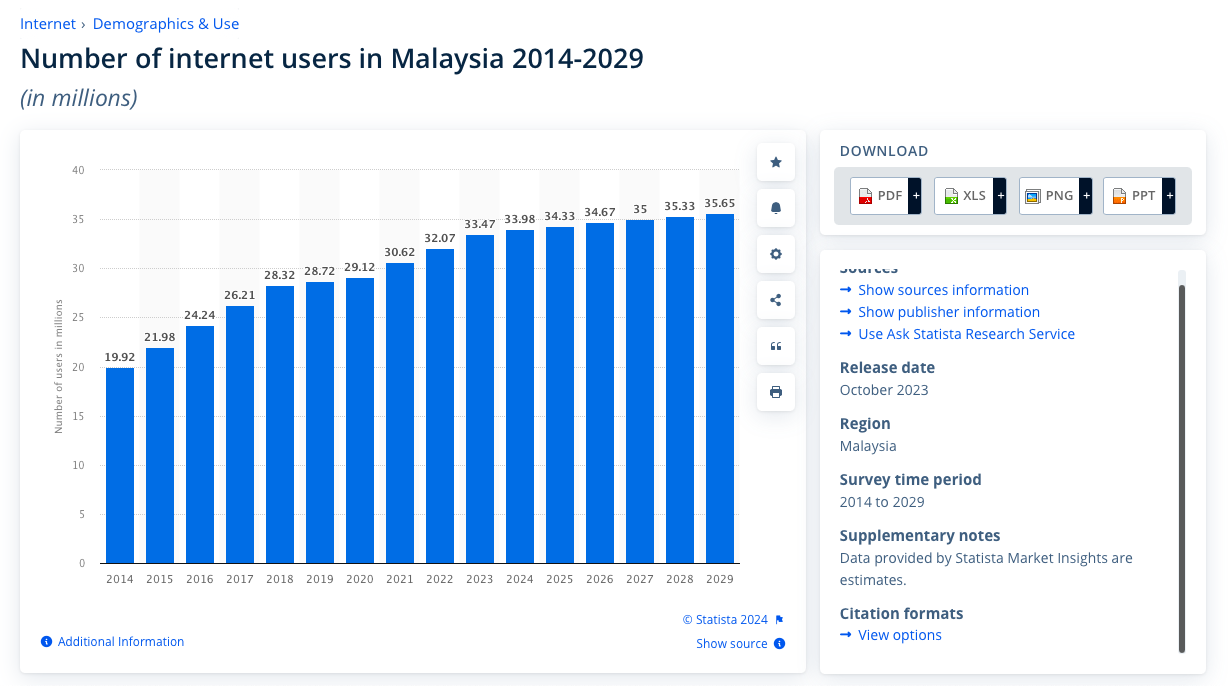The image size is (1228, 686).
Task: Open Show sources information
Action: pos(942,289)
